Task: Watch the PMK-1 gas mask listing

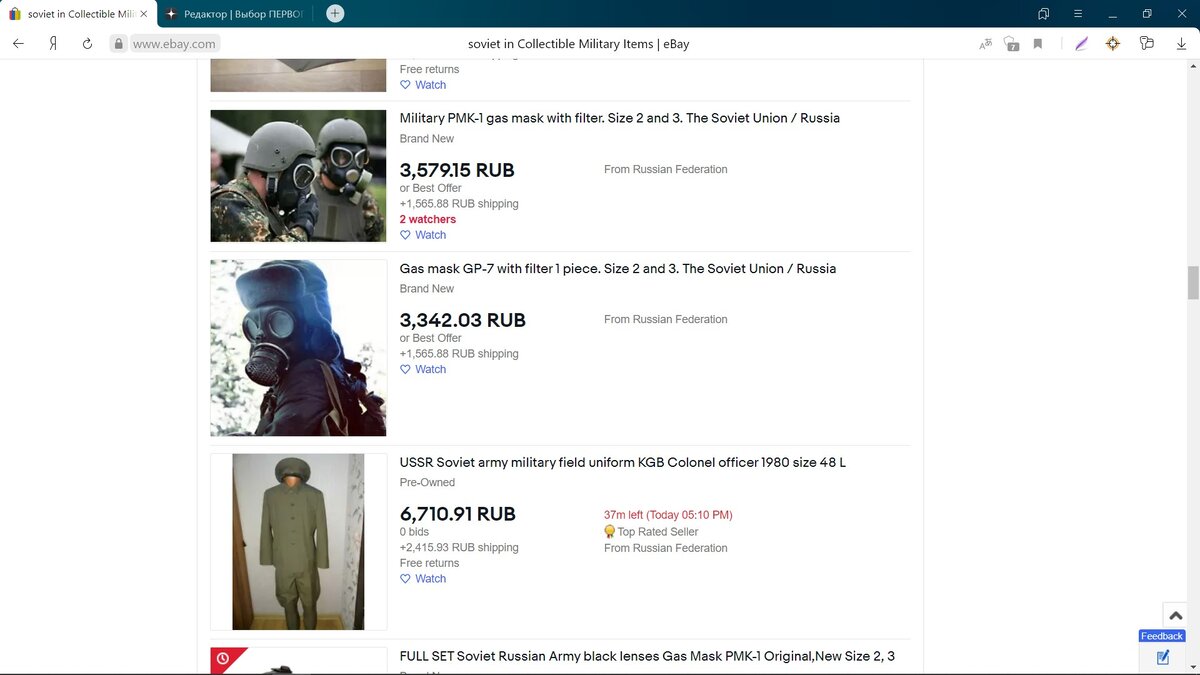Action: 423,235
